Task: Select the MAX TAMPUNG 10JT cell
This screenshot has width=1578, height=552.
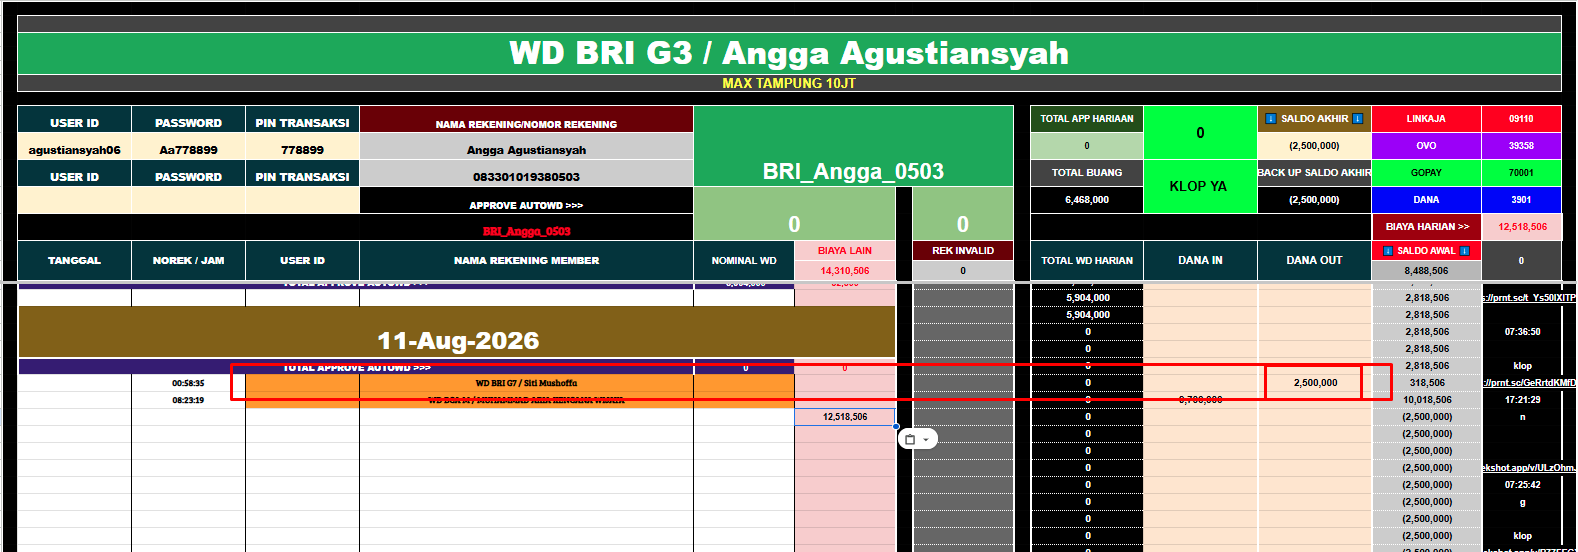Action: point(789,83)
